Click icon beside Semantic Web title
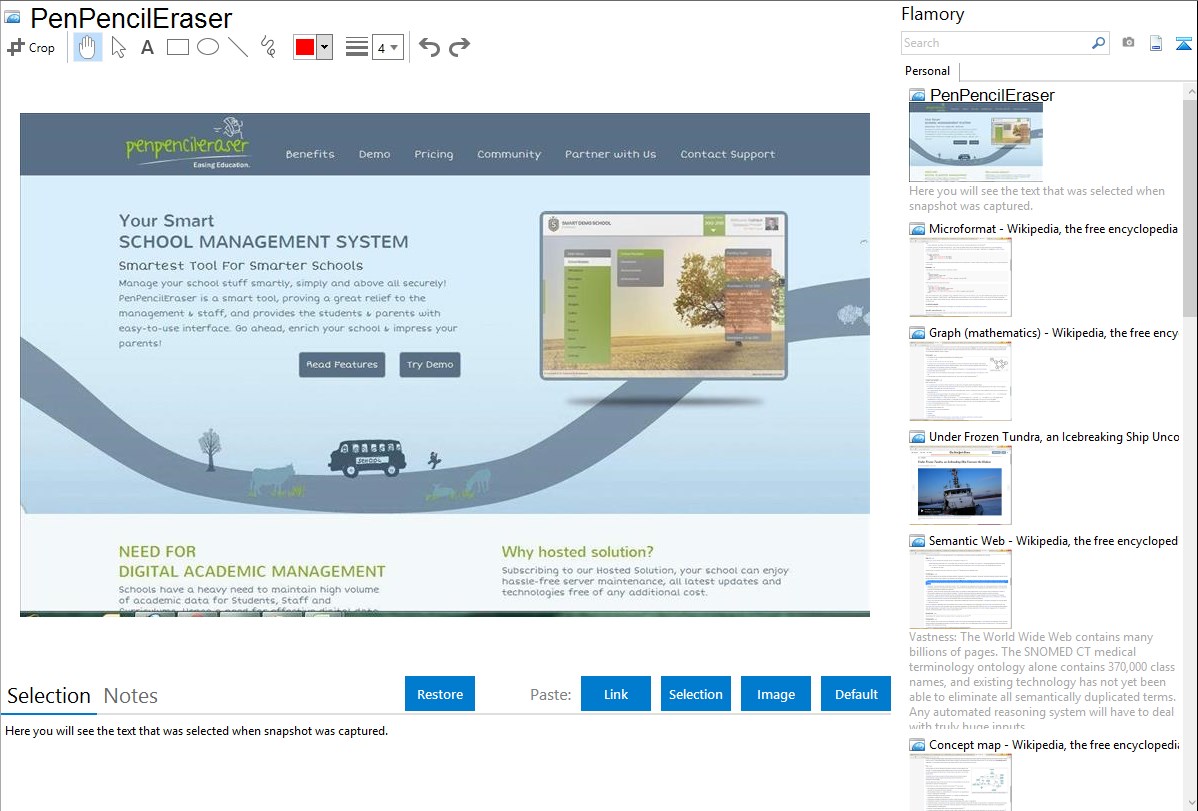 917,540
